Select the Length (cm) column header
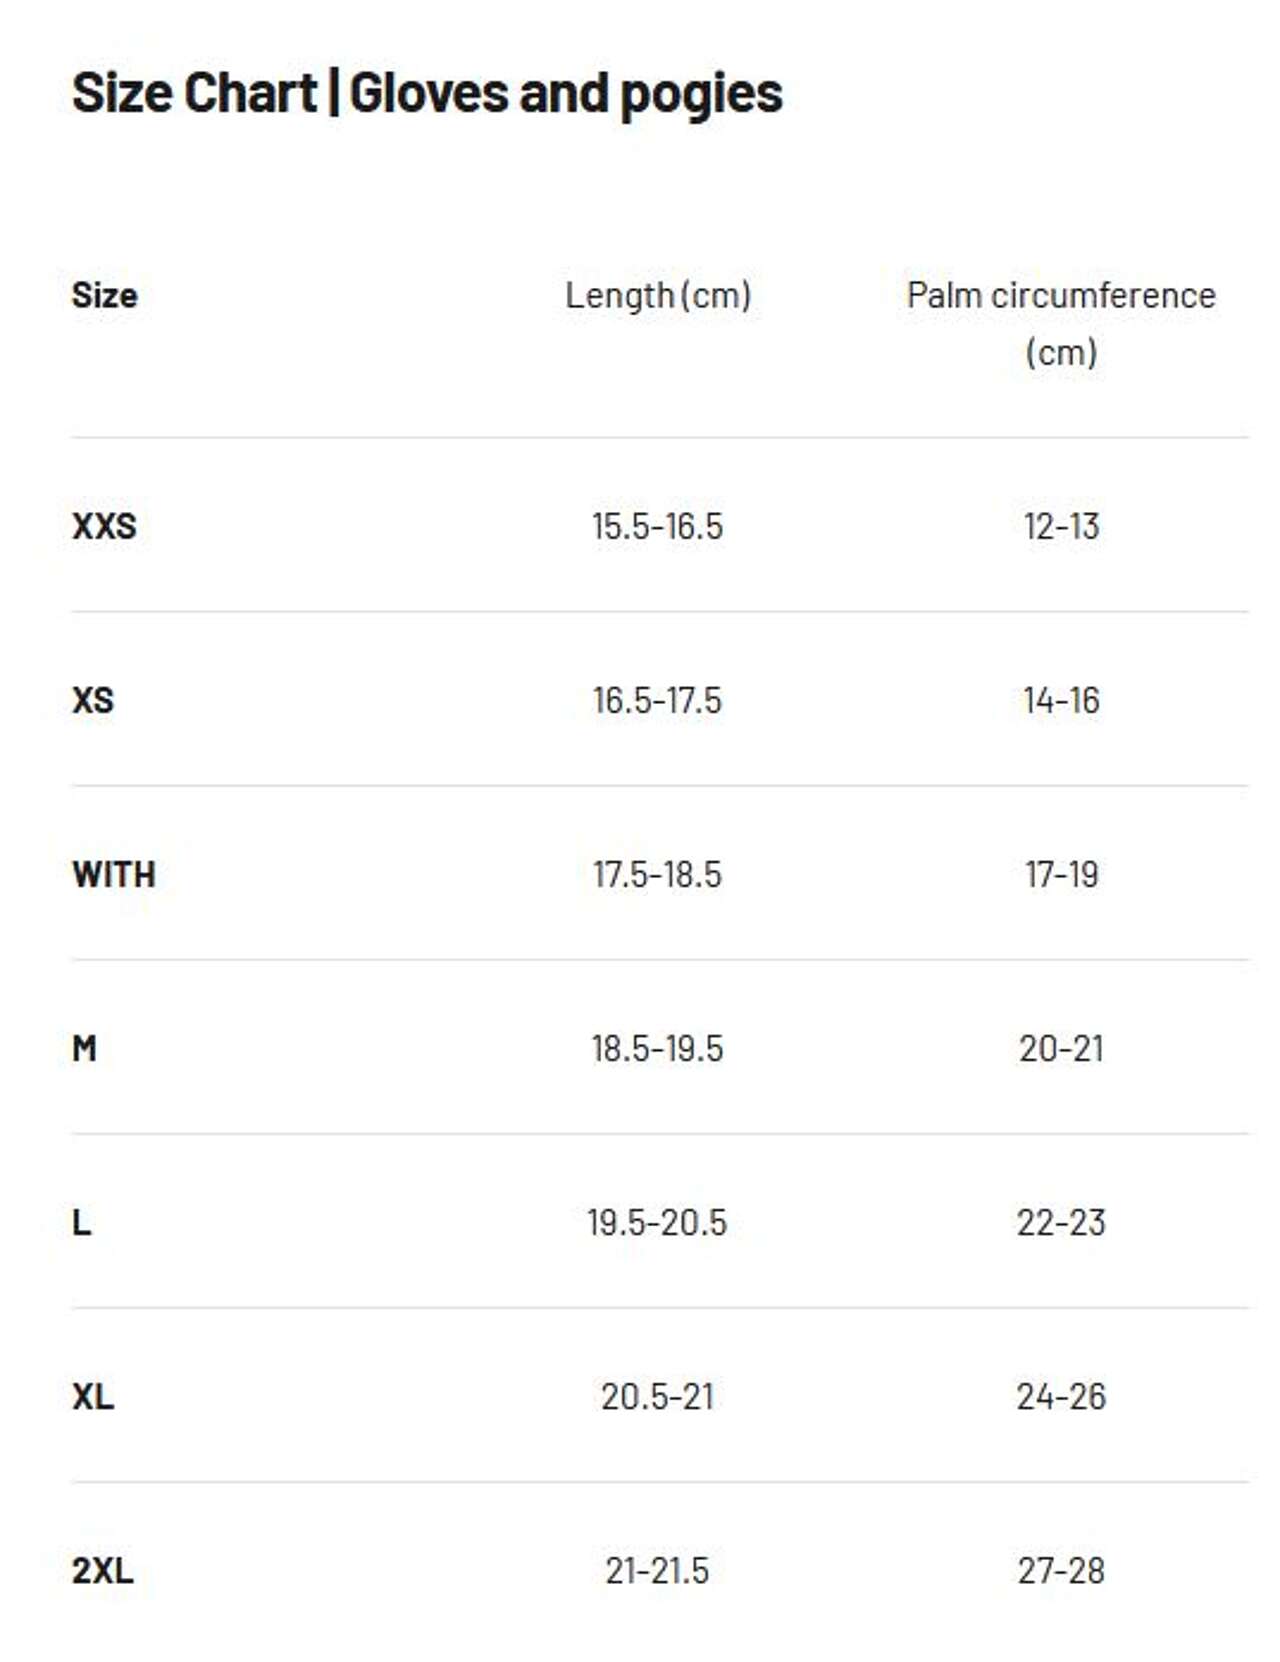This screenshot has height=1662, width=1280. pos(658,296)
